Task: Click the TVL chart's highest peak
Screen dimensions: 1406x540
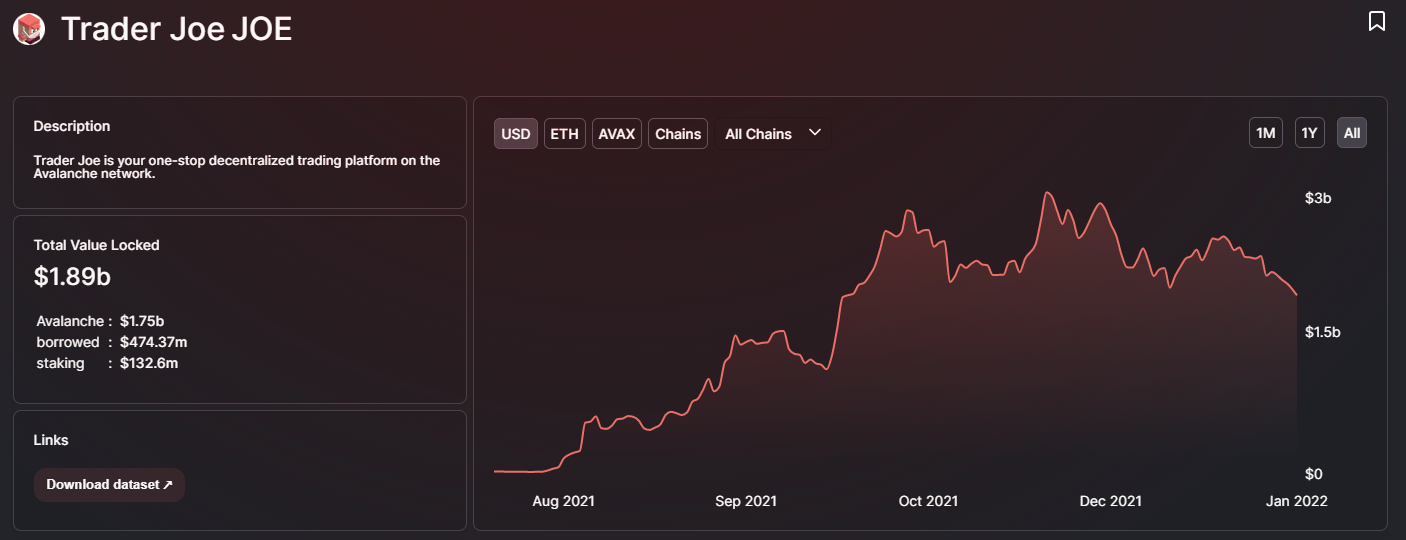Action: (1047, 192)
